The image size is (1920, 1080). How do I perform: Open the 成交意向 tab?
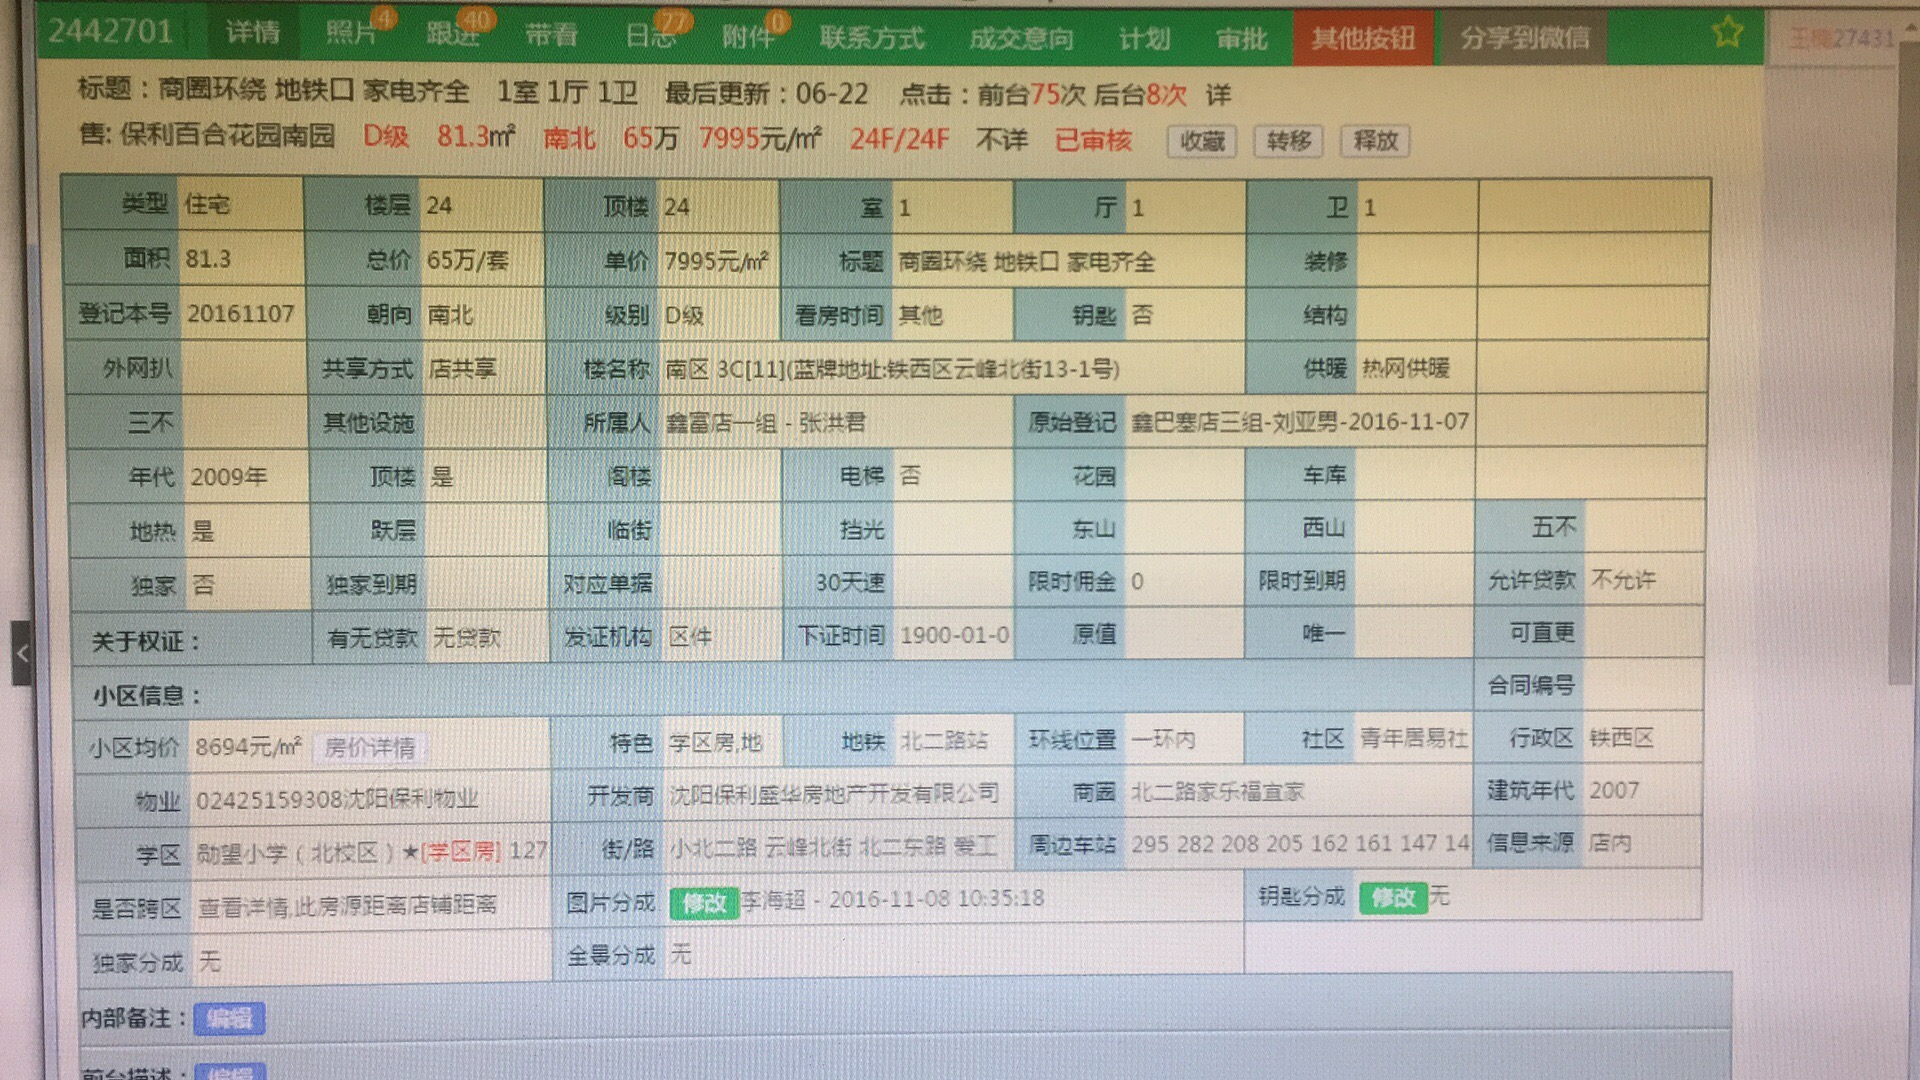pyautogui.click(x=1020, y=39)
